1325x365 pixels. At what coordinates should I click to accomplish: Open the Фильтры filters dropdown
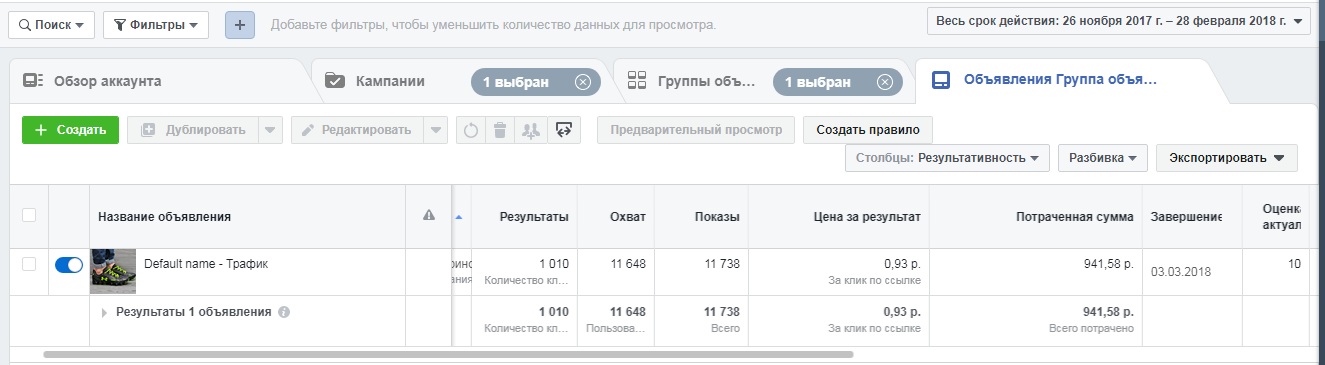click(155, 25)
